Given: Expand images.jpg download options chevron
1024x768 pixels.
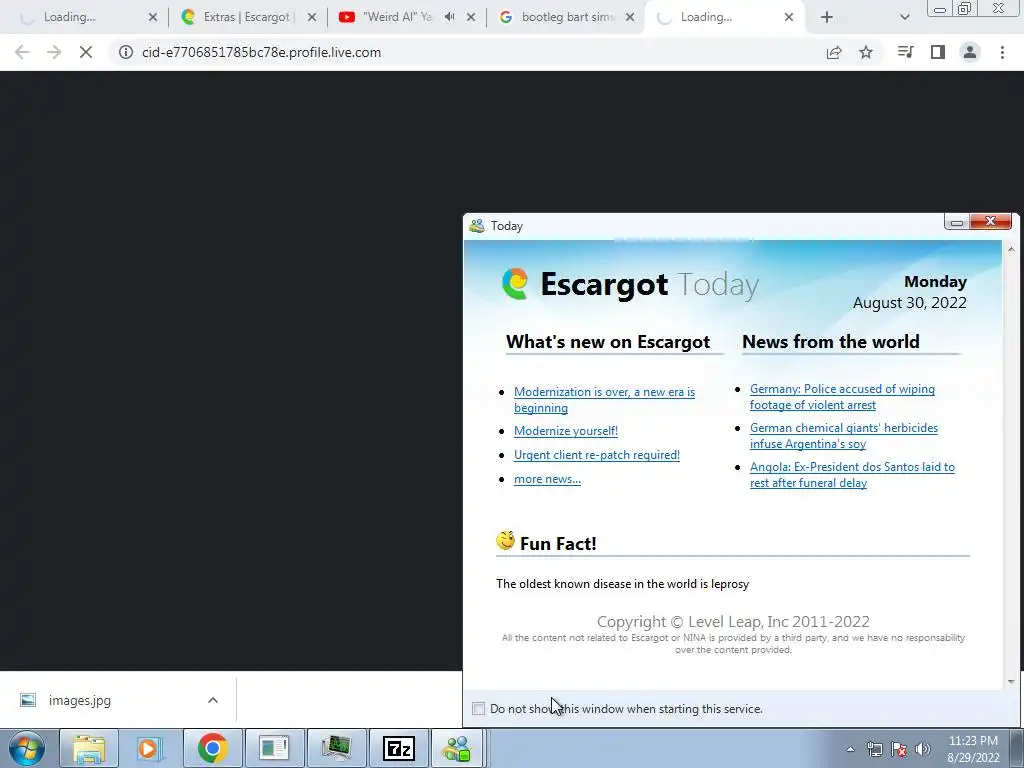Looking at the screenshot, I should pos(213,700).
